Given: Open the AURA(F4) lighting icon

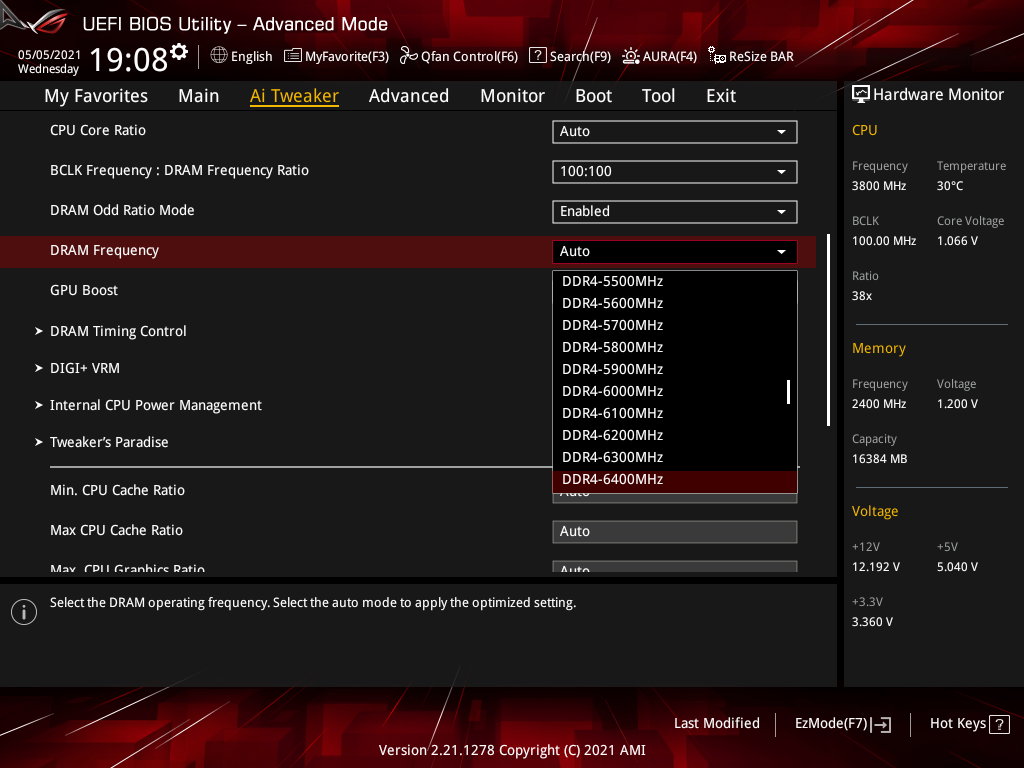Looking at the screenshot, I should click(631, 56).
